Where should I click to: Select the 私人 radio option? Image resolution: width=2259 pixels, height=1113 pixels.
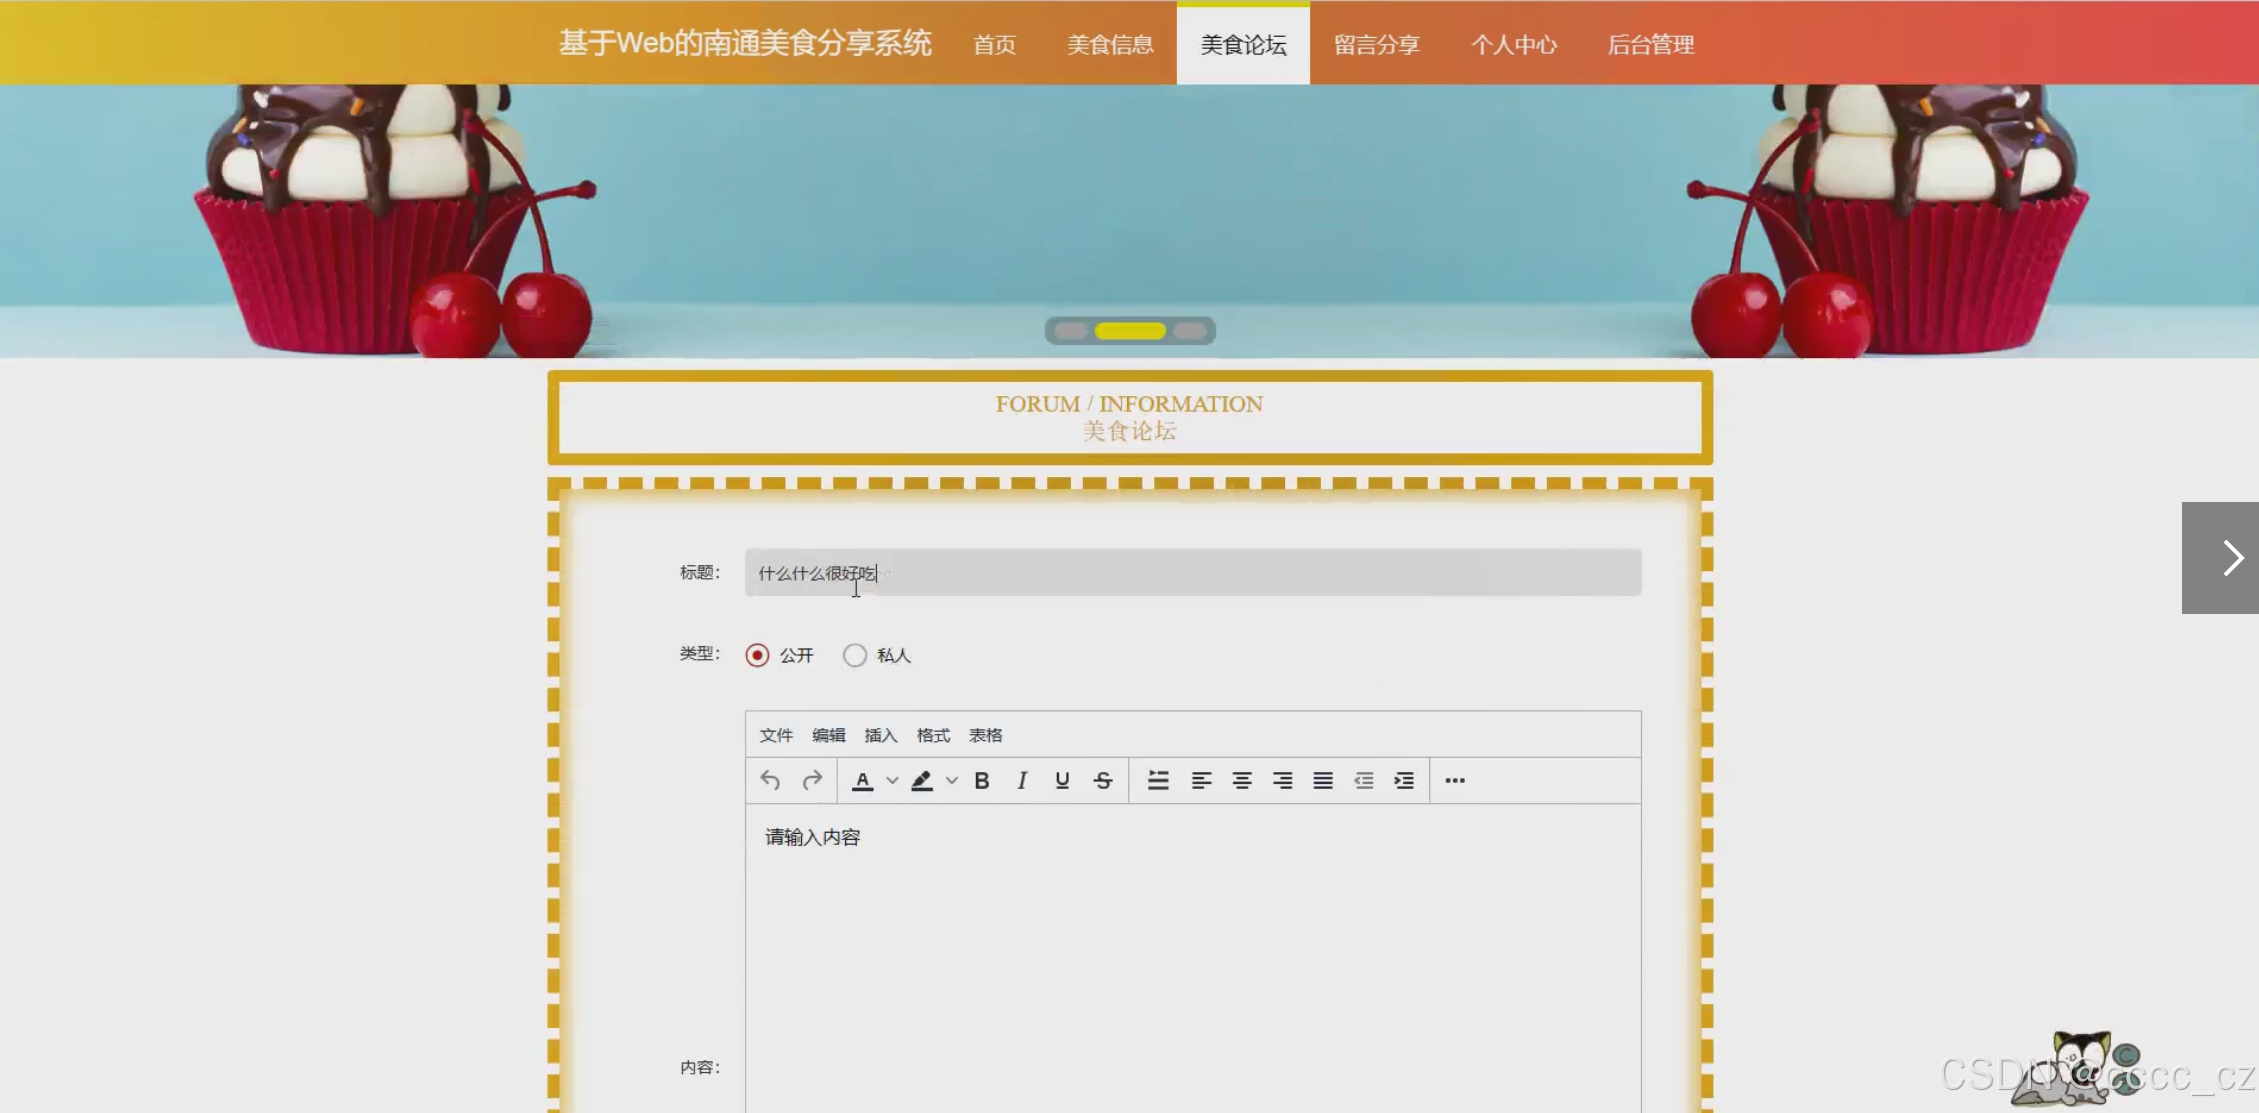pyautogui.click(x=854, y=655)
